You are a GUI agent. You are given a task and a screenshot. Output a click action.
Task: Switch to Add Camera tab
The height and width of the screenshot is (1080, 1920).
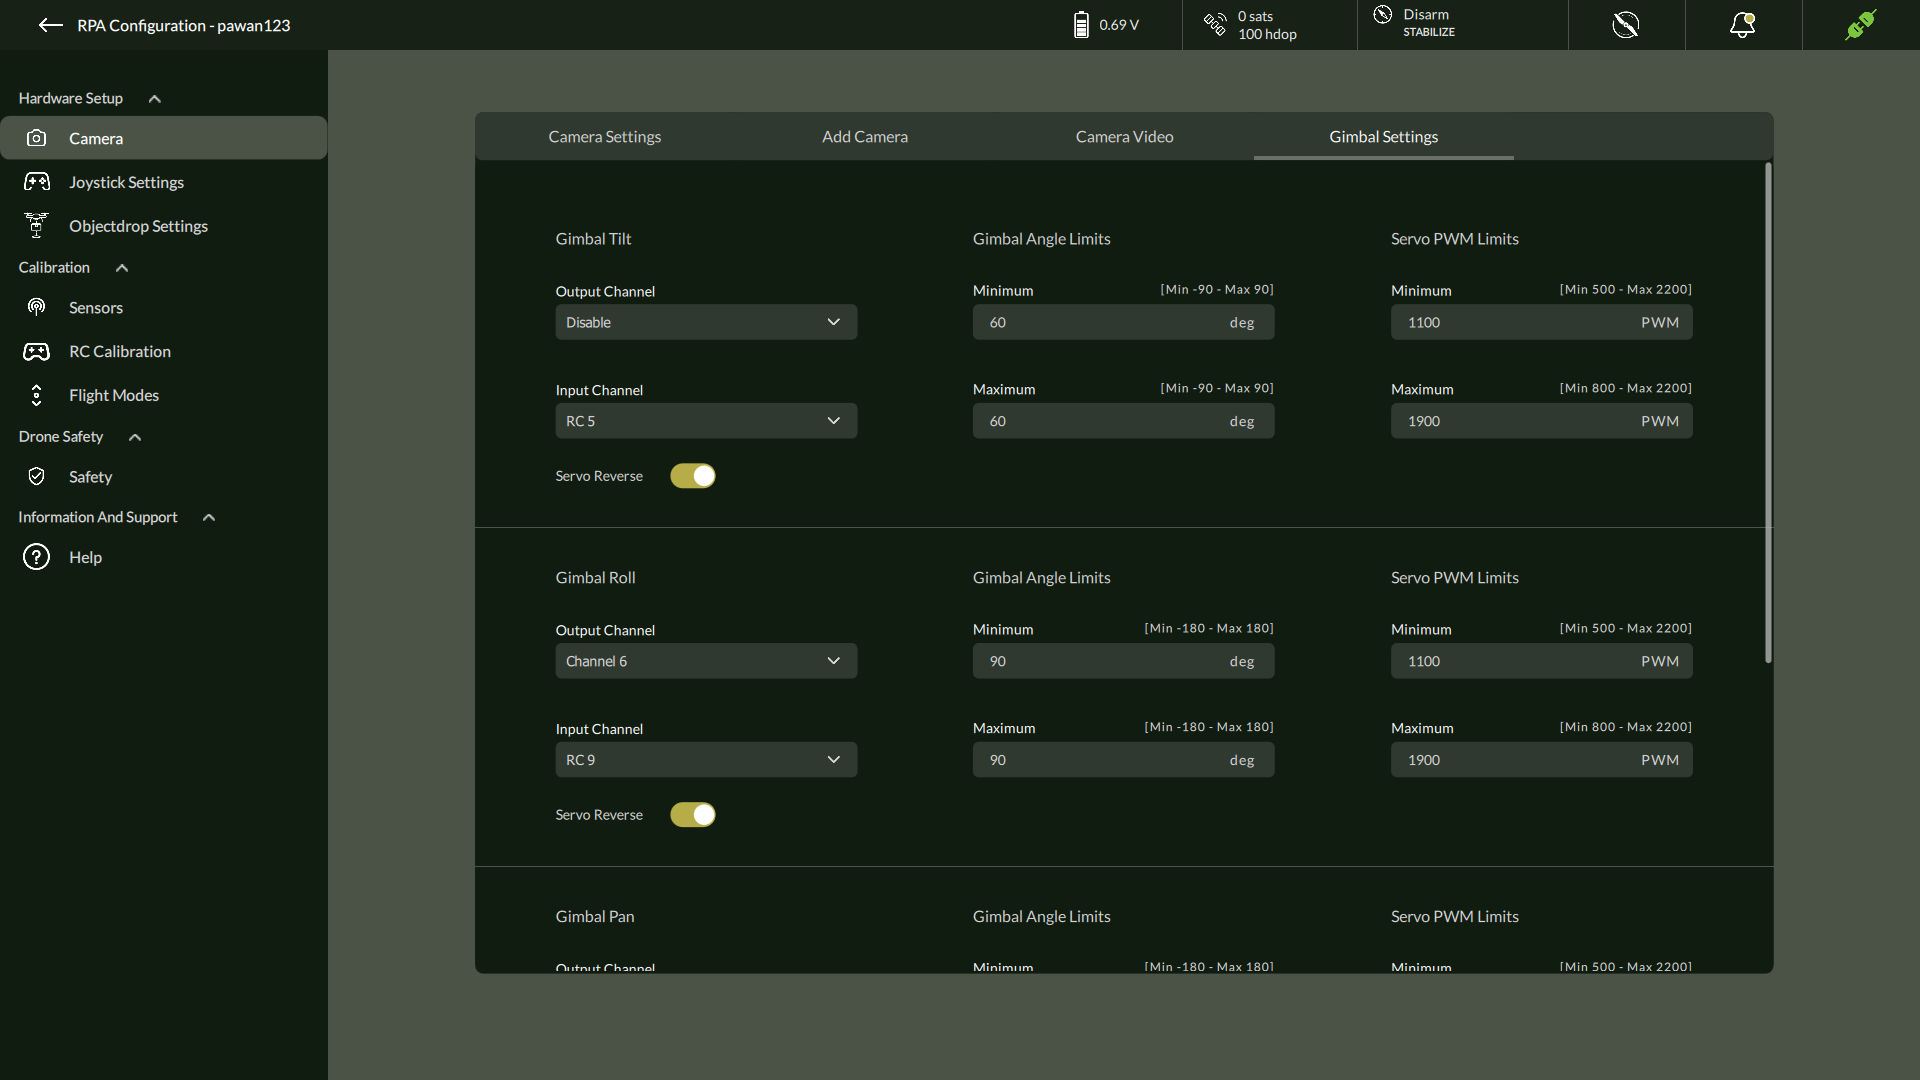[865, 137]
